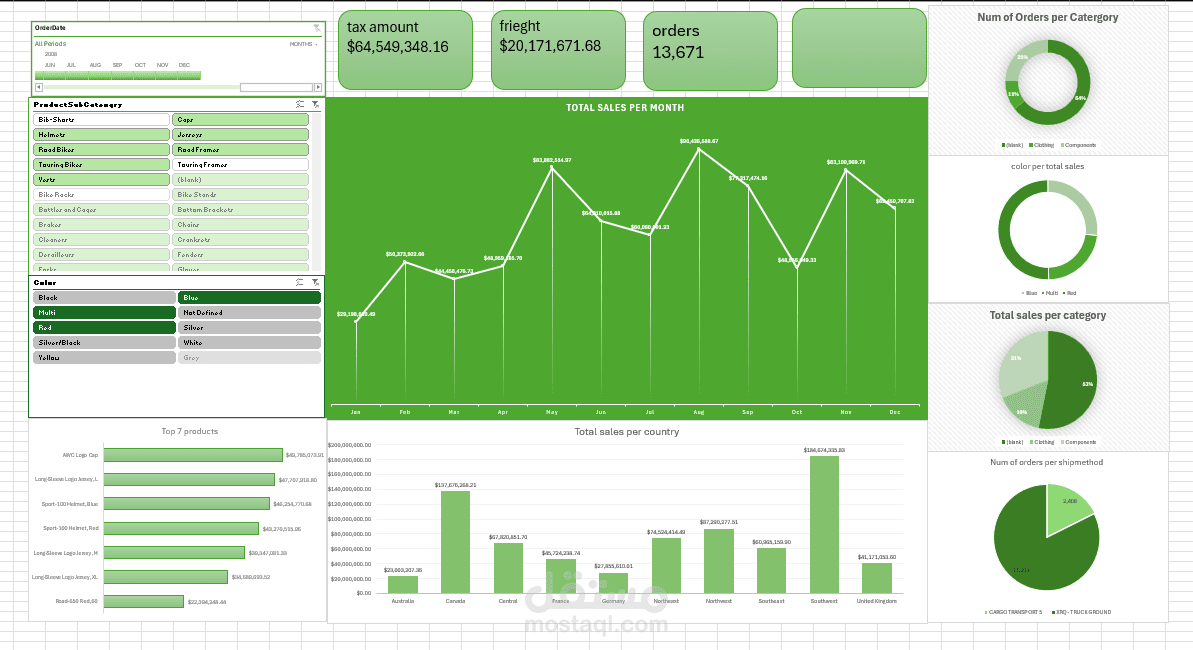Screen dimensions: 1193x650
Task: Clear filters on the OrderDate timeline
Action: pos(317,27)
